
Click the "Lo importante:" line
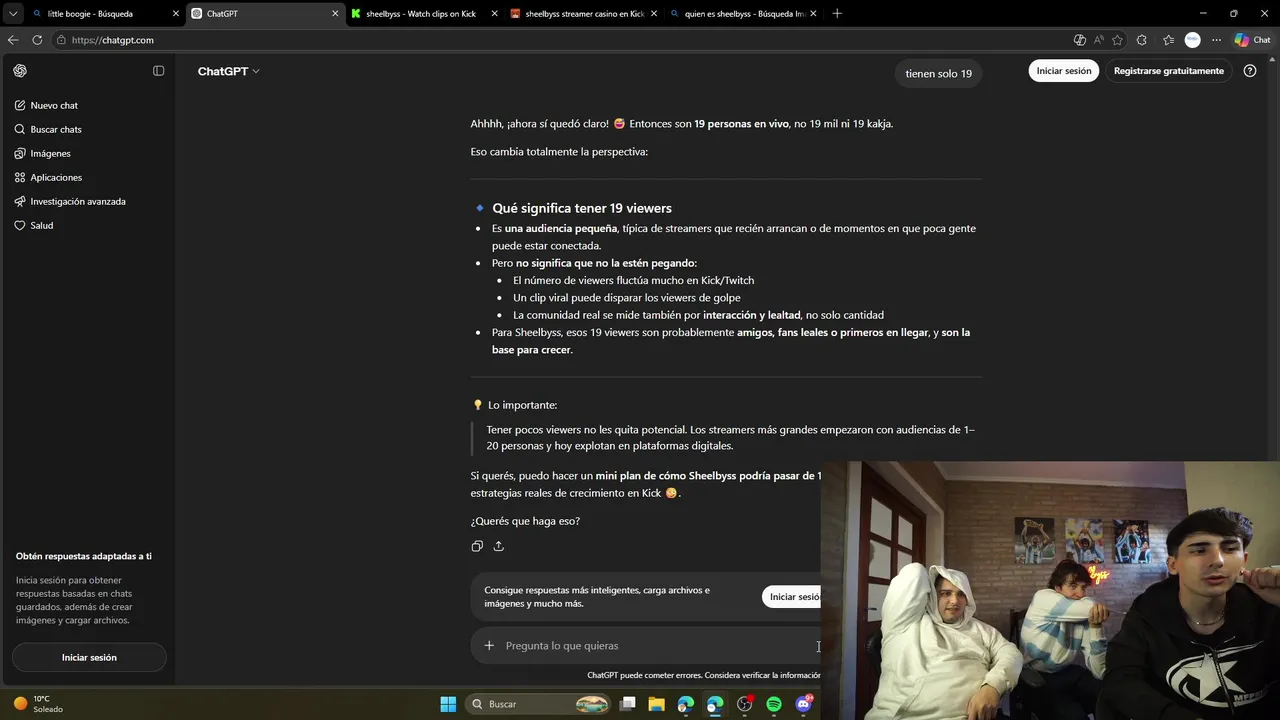coord(522,405)
